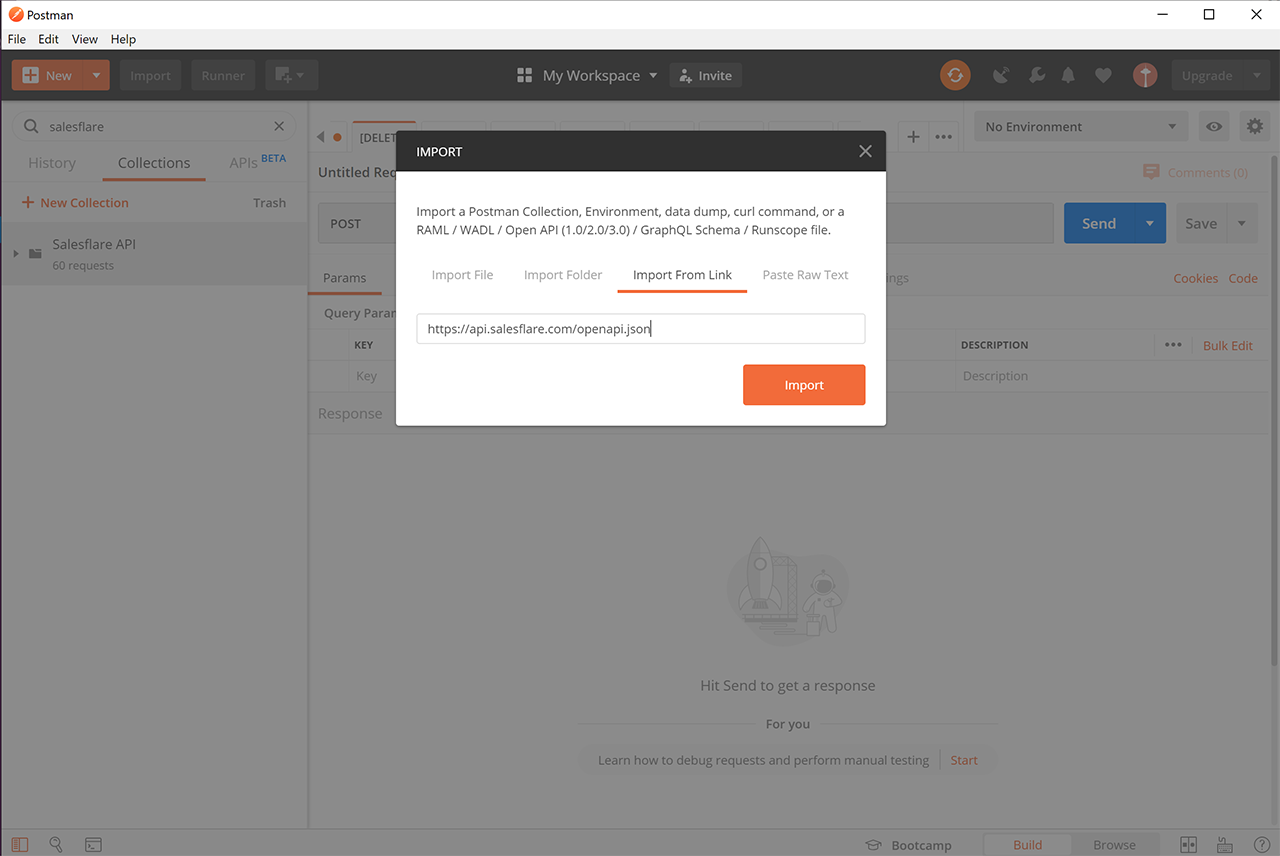The height and width of the screenshot is (856, 1280).
Task: Open params table three-dots options
Action: [1173, 345]
